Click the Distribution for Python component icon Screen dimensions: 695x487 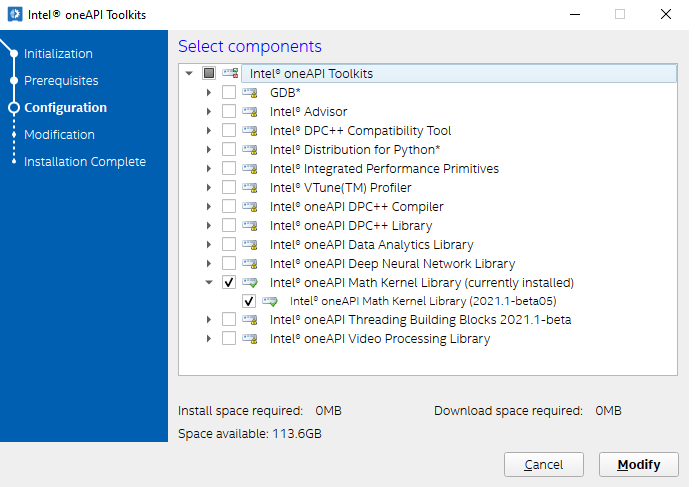click(250, 150)
